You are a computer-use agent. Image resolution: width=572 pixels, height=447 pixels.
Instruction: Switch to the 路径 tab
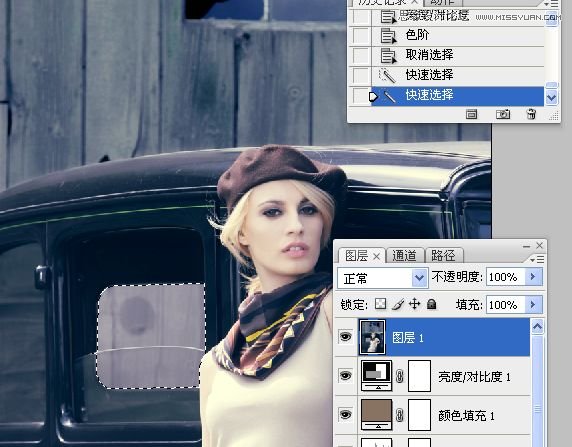pyautogui.click(x=443, y=256)
